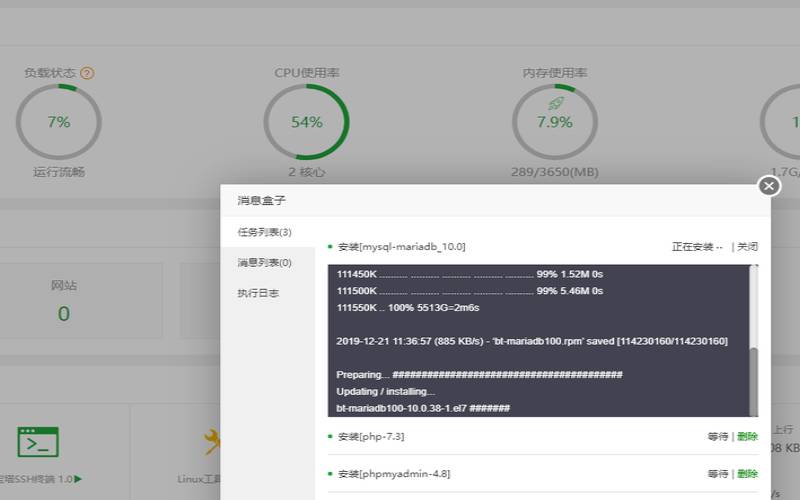Viewport: 800px width, 500px height.
Task: Click the install log scrollbar thumb
Action: click(x=754, y=382)
